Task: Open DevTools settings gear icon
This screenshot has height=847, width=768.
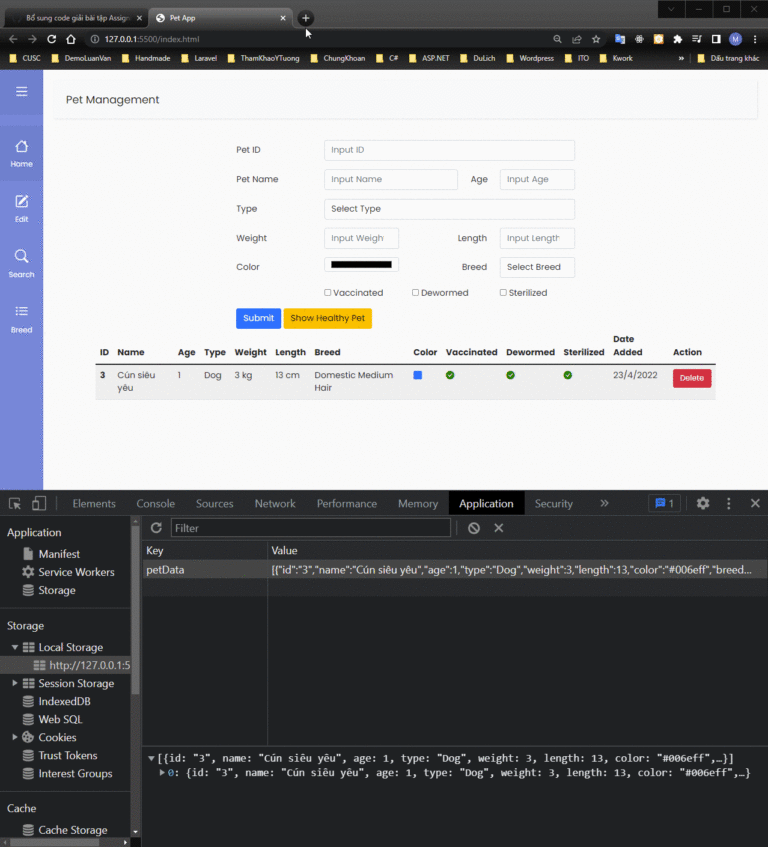Action: click(x=703, y=503)
